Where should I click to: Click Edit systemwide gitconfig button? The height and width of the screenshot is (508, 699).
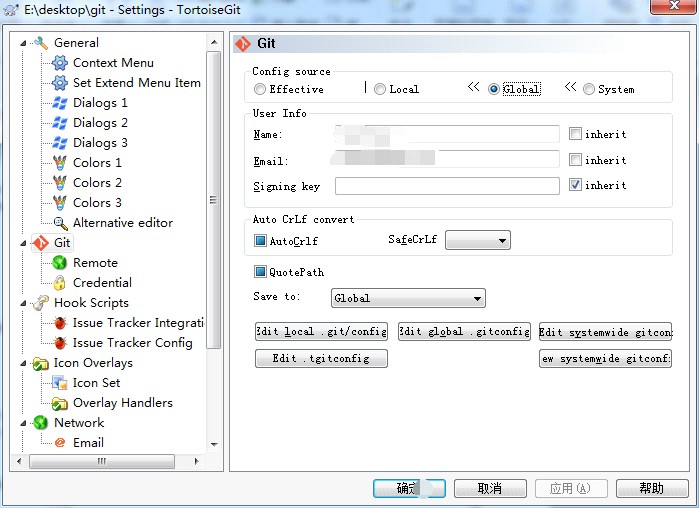pyautogui.click(x=605, y=332)
